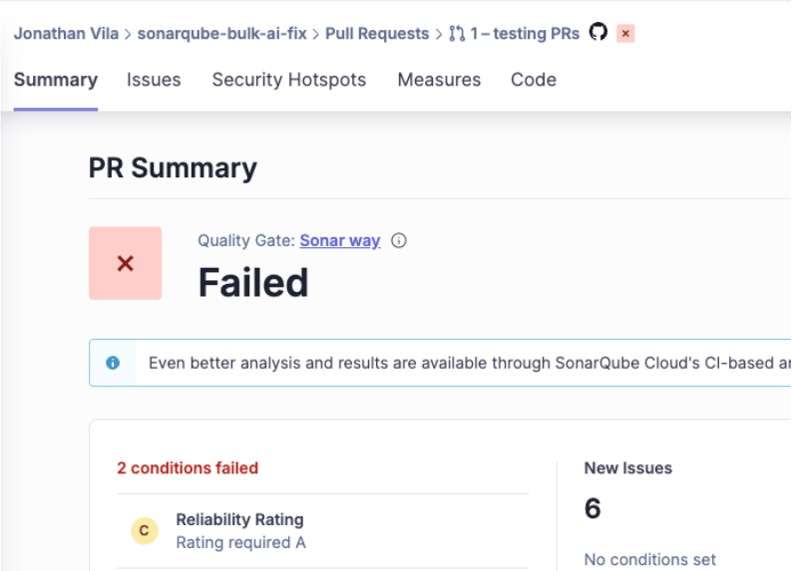The width and height of the screenshot is (792, 571).
Task: Select the Measures tab
Action: [x=439, y=80]
